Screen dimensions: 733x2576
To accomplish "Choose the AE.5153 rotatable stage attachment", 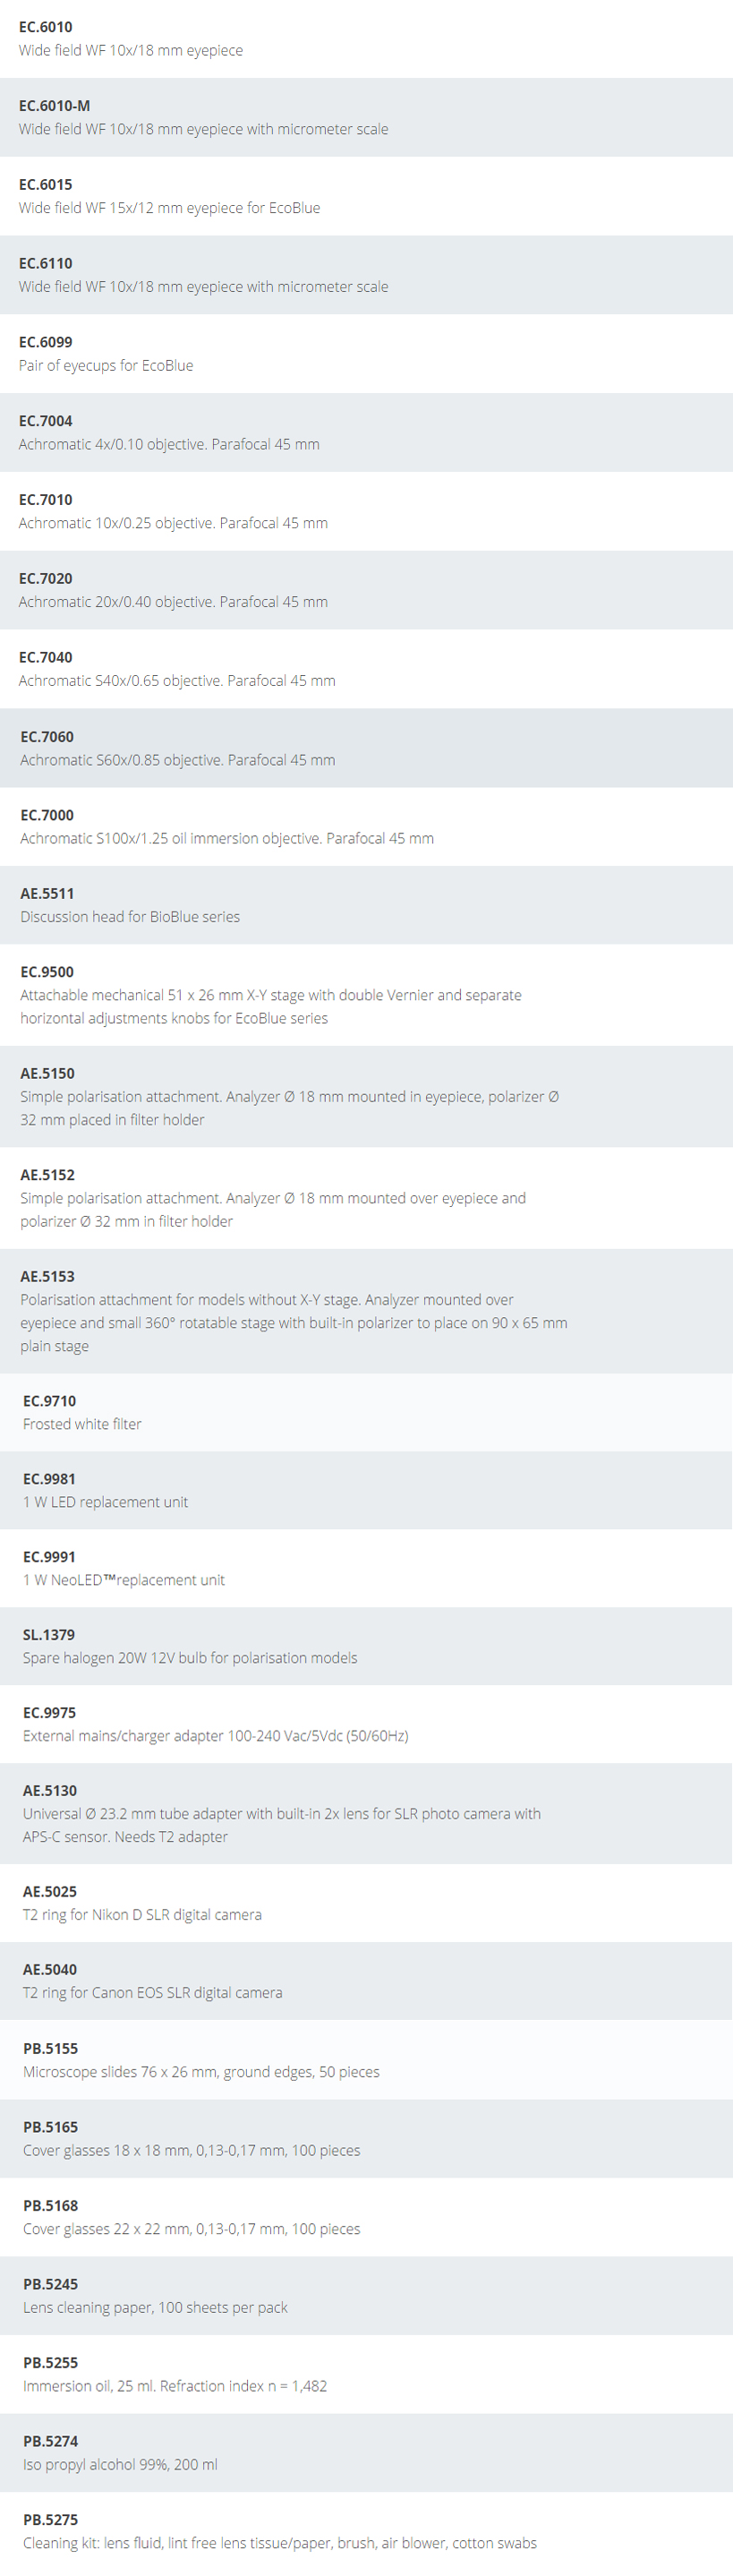I will pos(366,1311).
